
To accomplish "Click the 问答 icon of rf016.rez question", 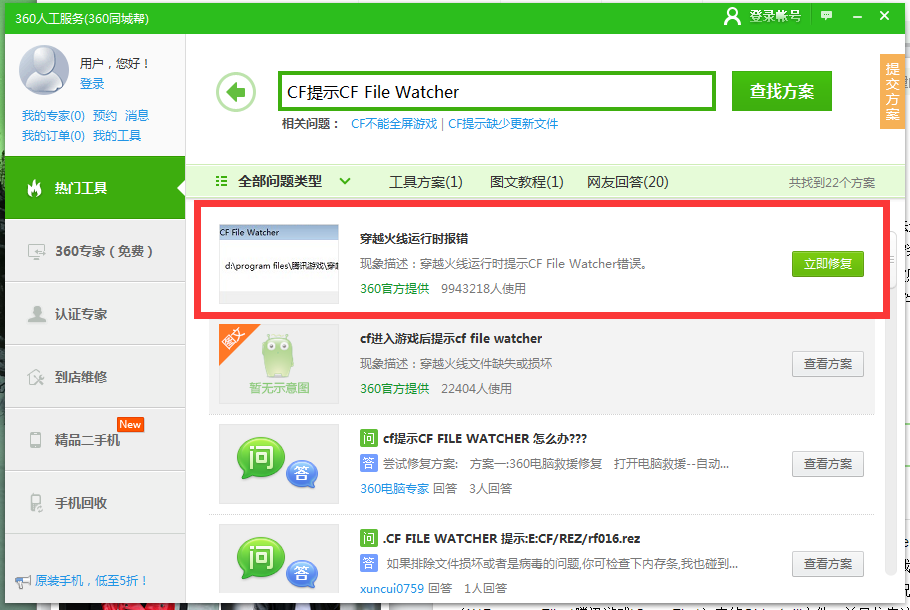I will tap(279, 558).
